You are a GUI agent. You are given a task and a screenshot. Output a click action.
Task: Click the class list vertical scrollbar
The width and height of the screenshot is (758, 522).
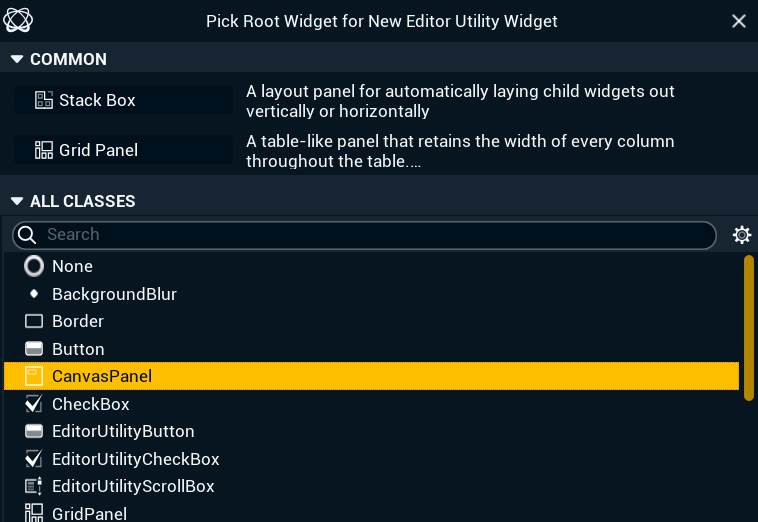point(748,328)
